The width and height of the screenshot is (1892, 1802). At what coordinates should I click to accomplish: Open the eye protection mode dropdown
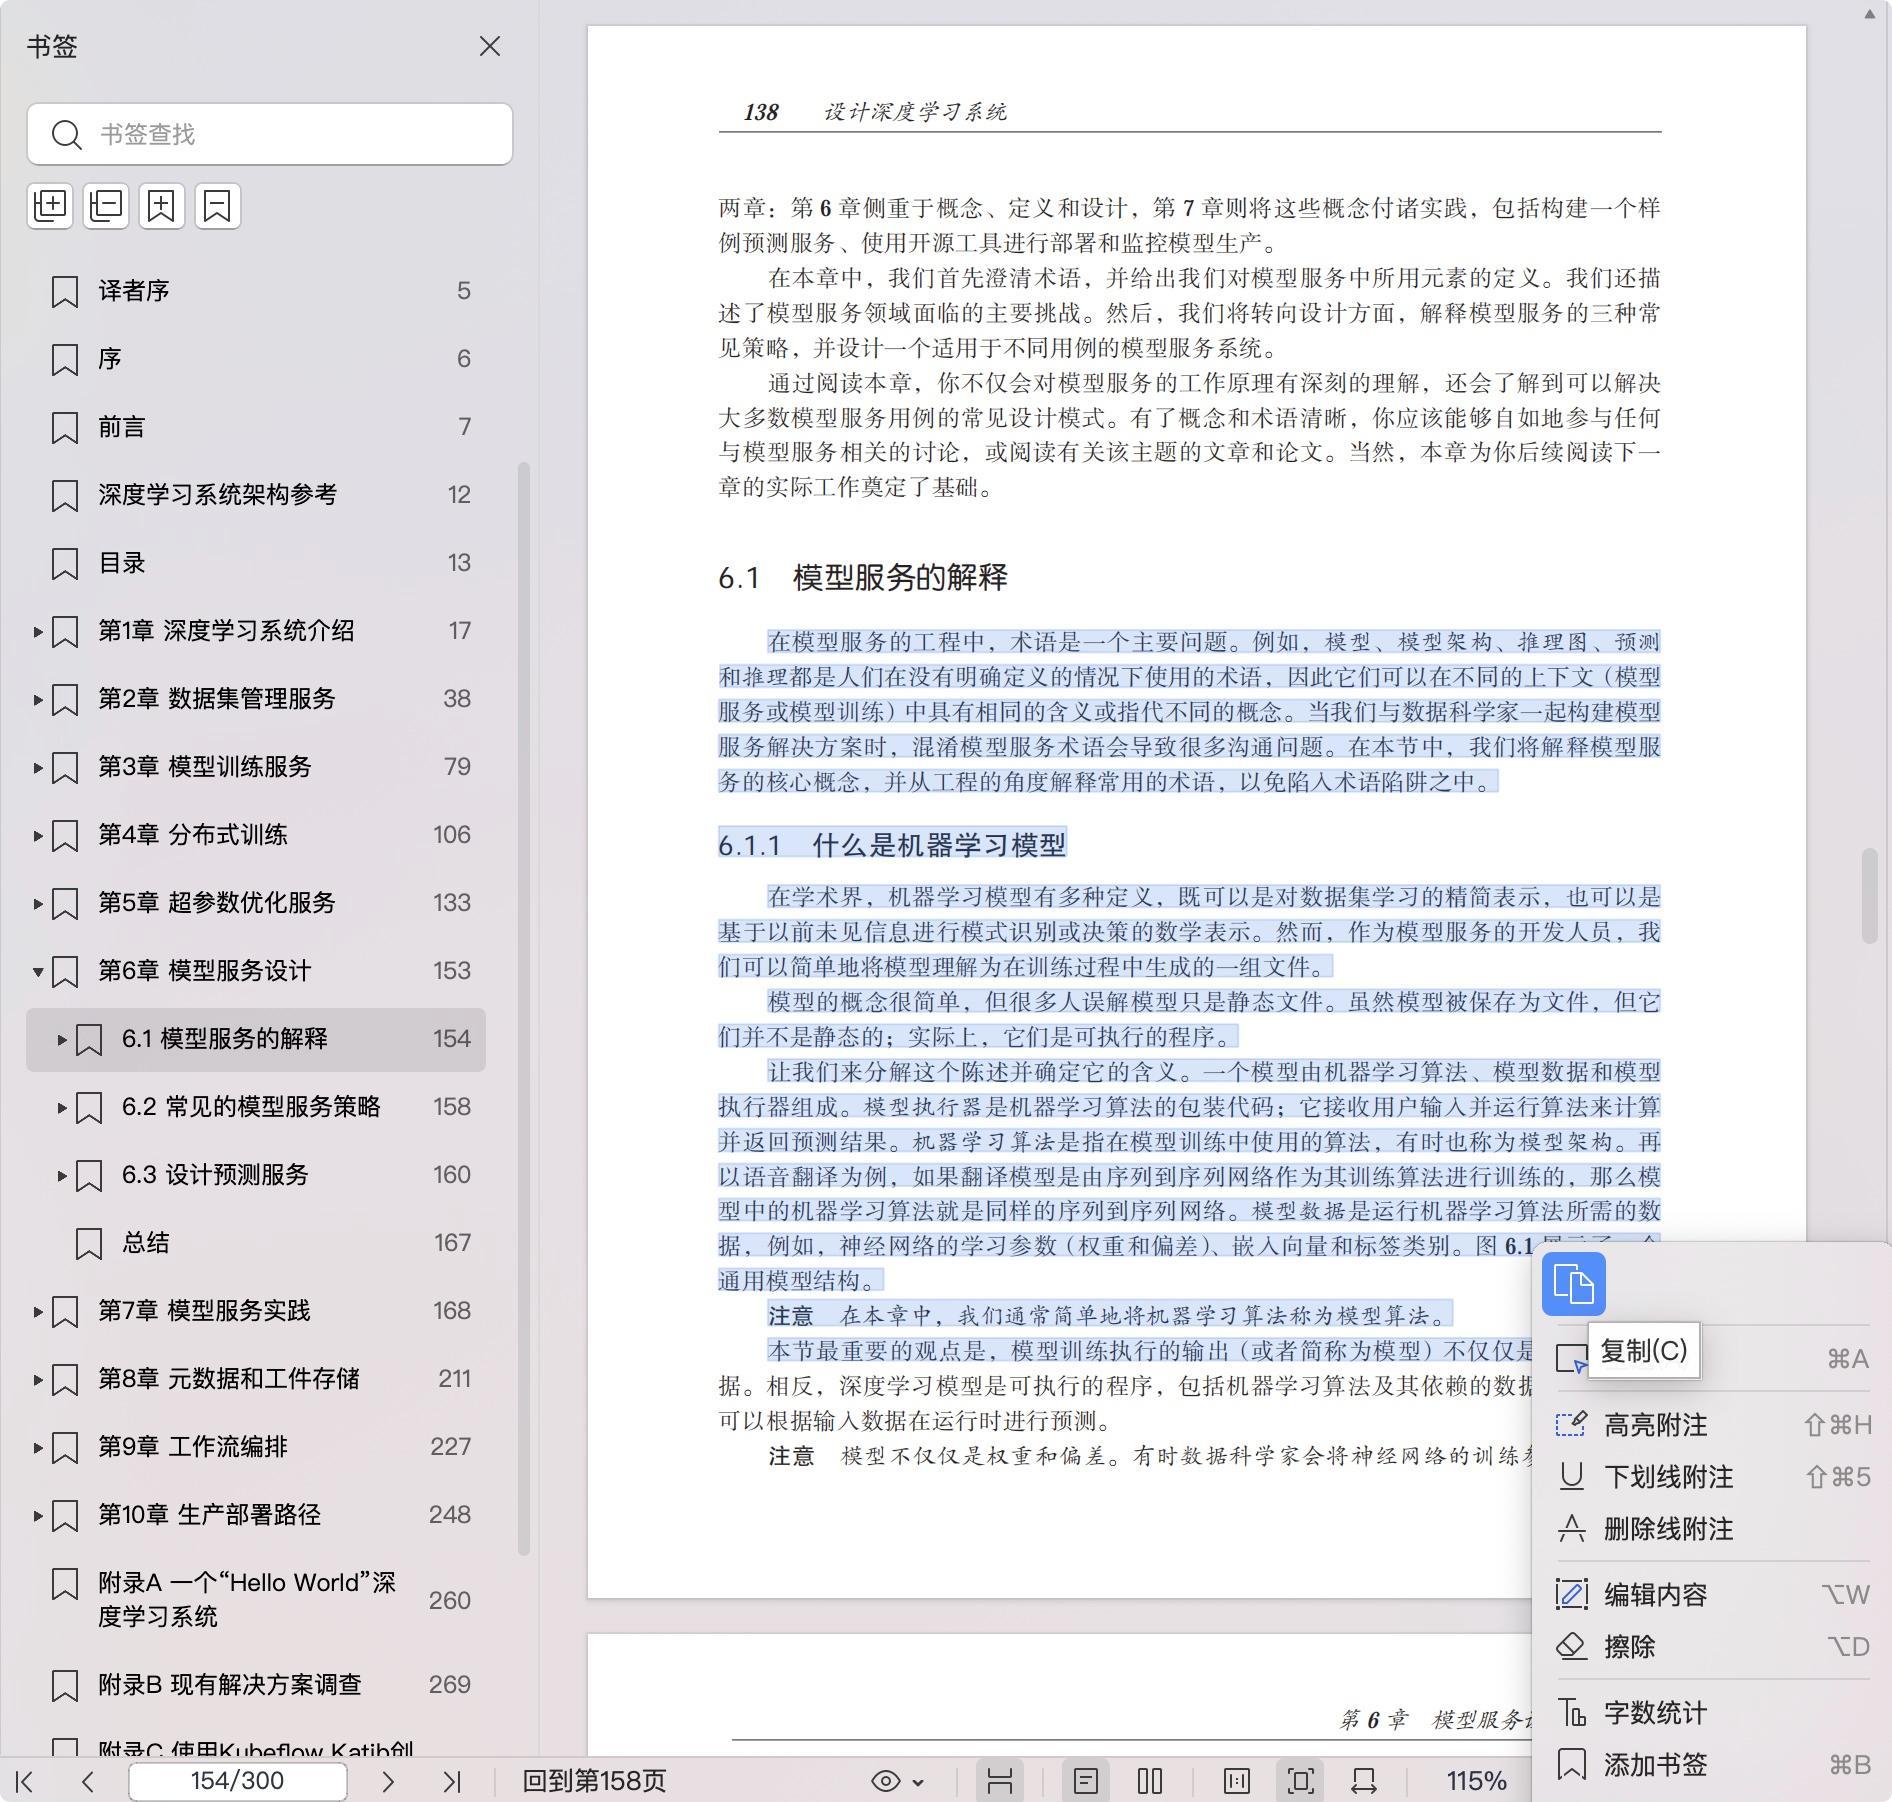pos(898,1781)
